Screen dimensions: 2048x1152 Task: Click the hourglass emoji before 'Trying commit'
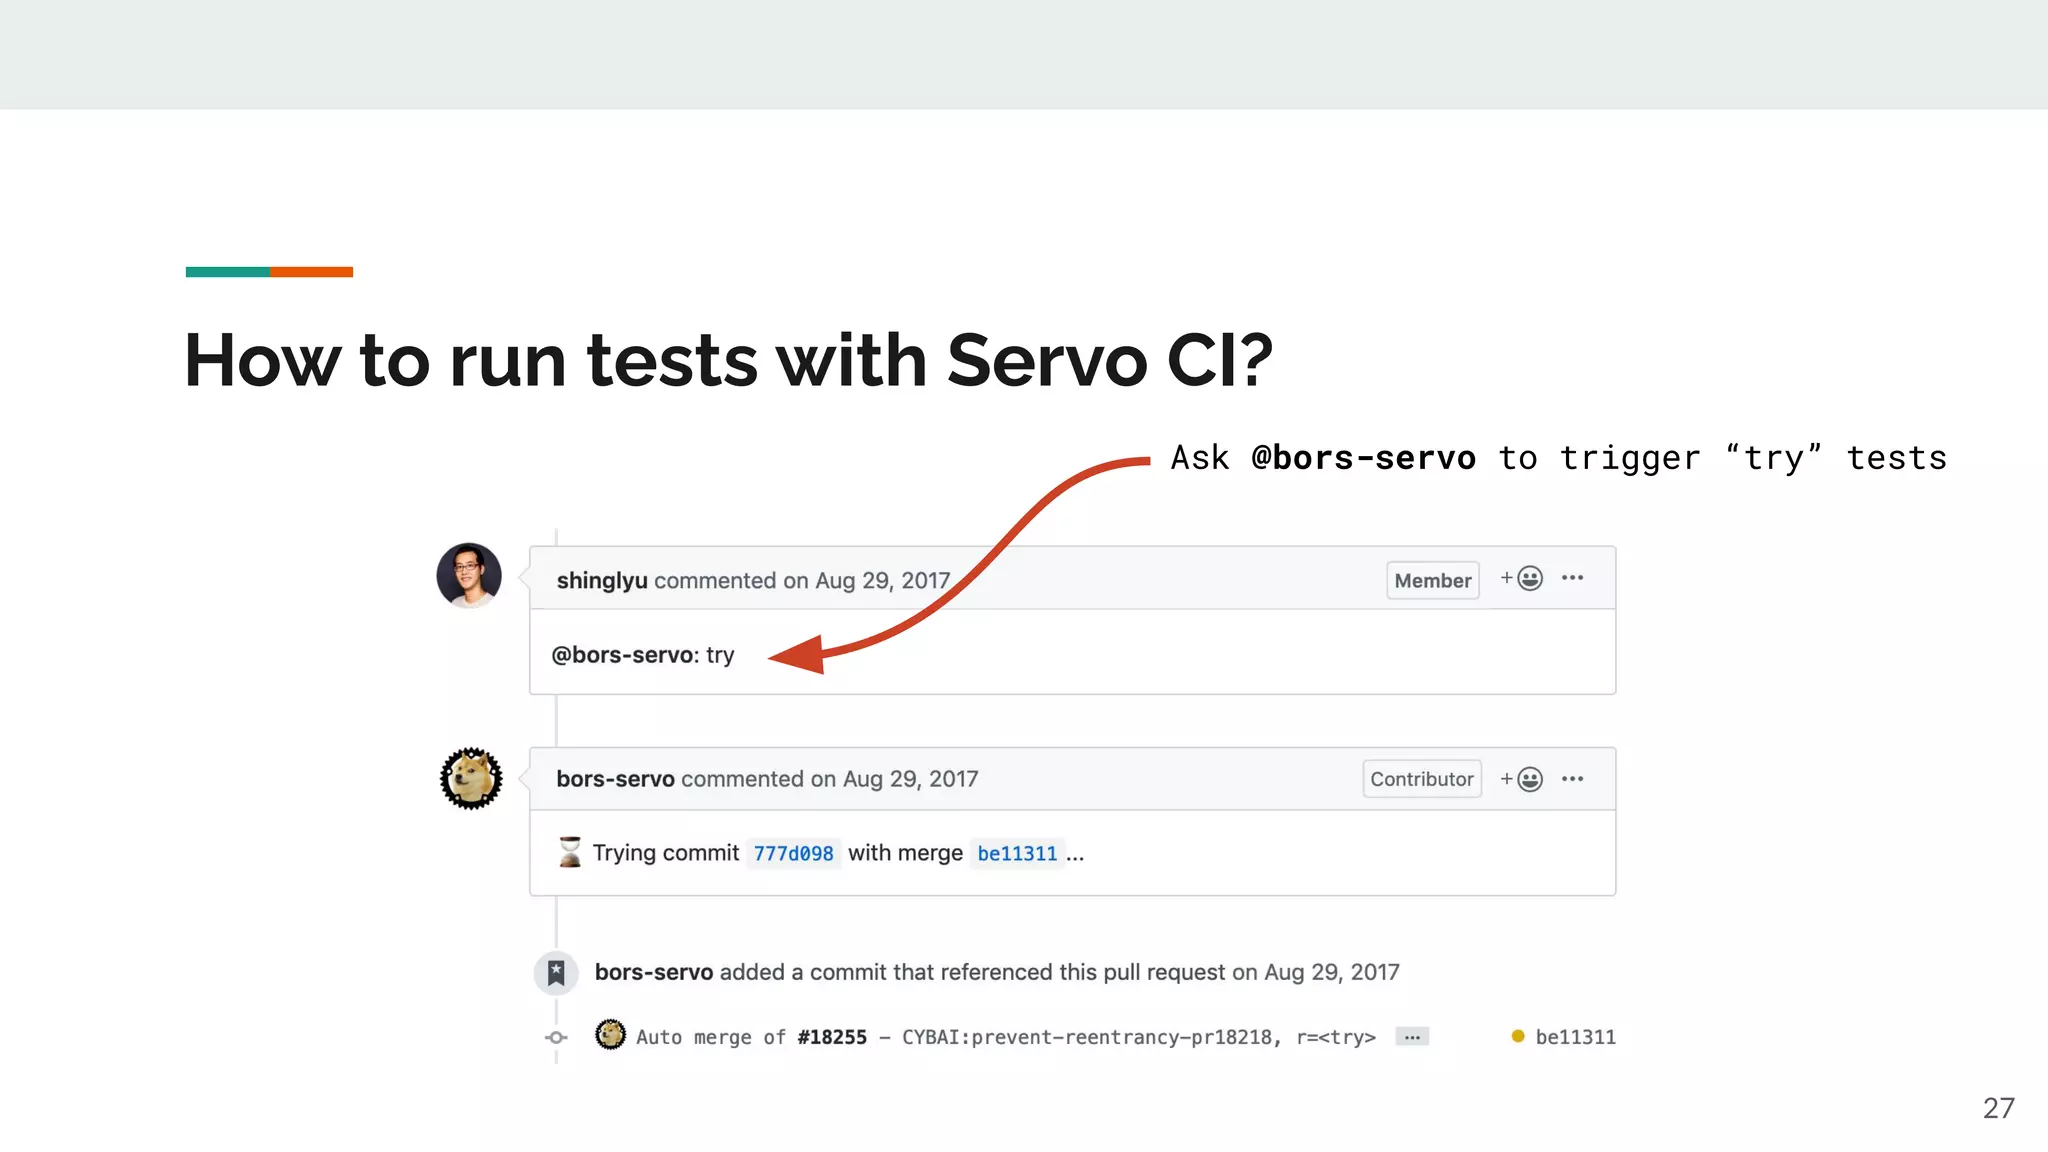click(570, 852)
